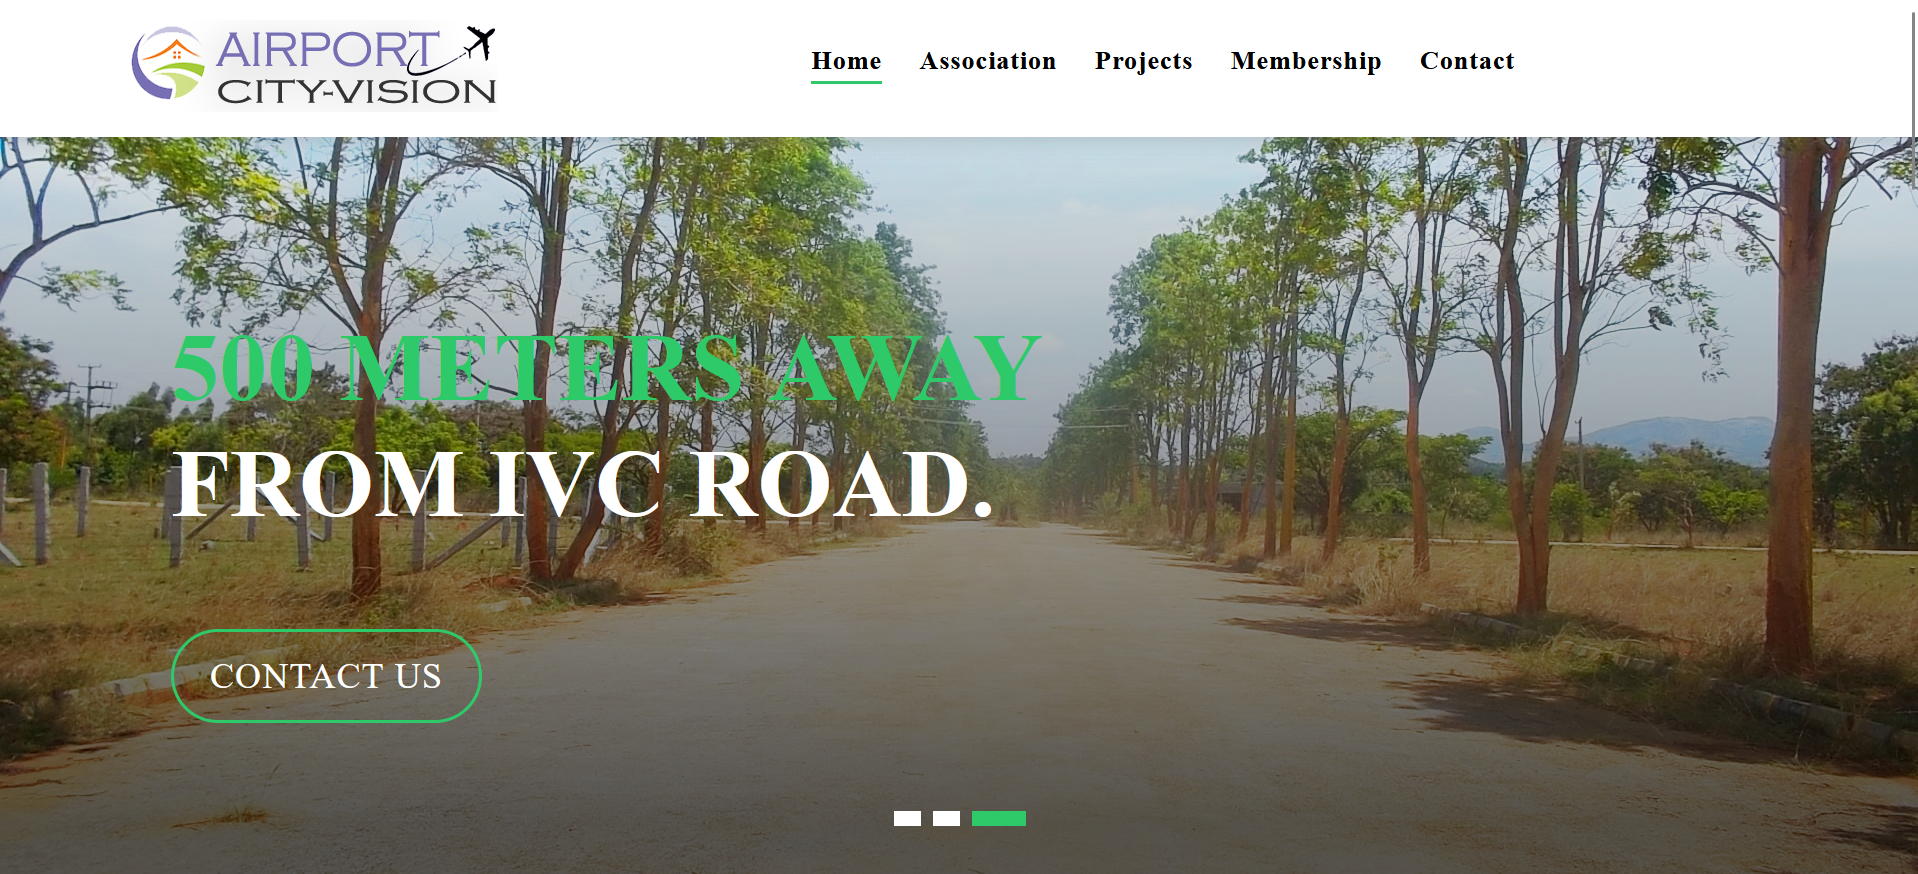Click the 'FROM IVC ROAD.' headline text
Image resolution: width=1918 pixels, height=874 pixels.
click(583, 485)
